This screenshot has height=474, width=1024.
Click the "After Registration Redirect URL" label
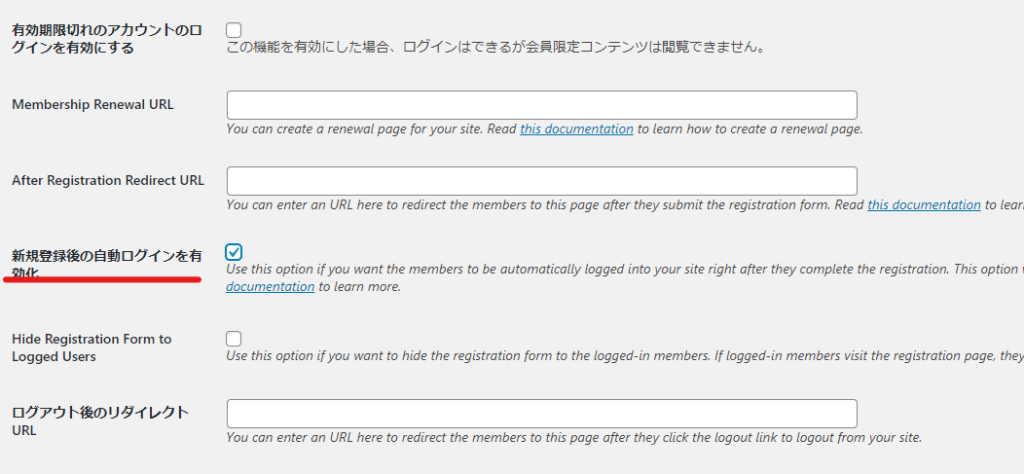(x=108, y=180)
